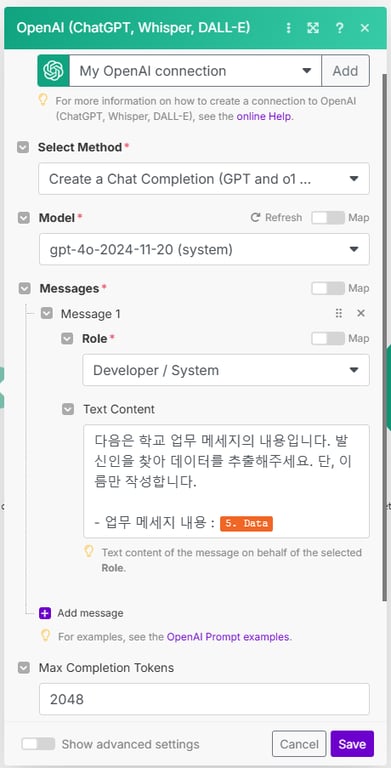Toggle Map switch for Role
Image resolution: width=391 pixels, height=768 pixels.
tap(328, 338)
